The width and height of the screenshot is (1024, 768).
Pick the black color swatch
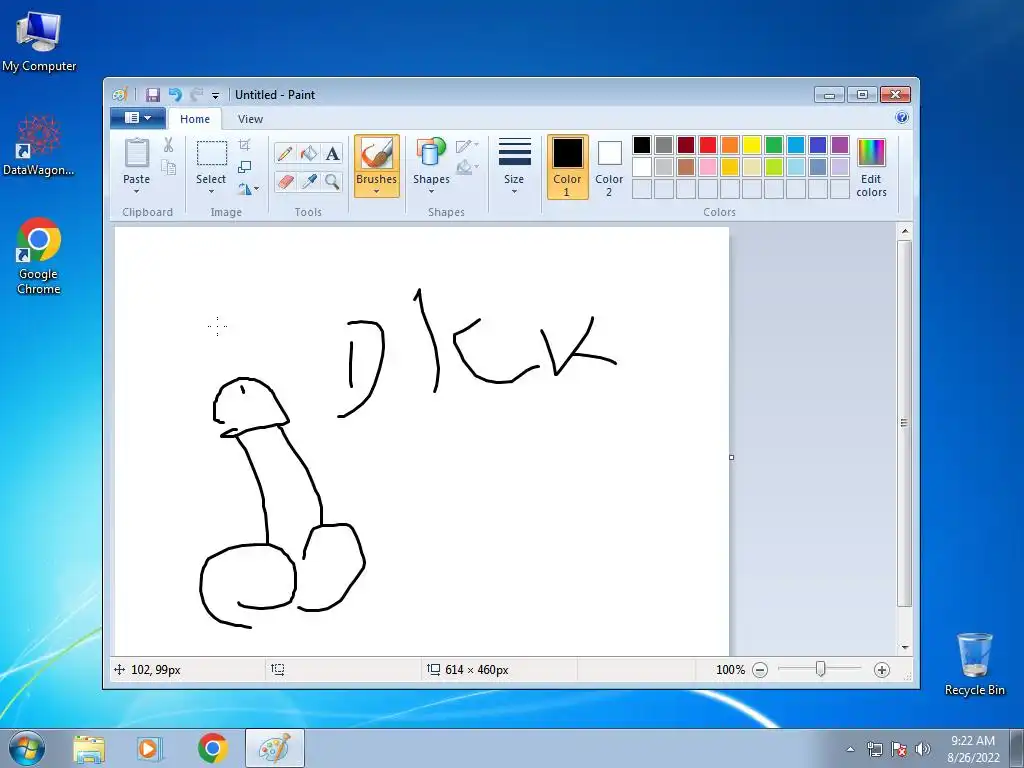(x=642, y=145)
